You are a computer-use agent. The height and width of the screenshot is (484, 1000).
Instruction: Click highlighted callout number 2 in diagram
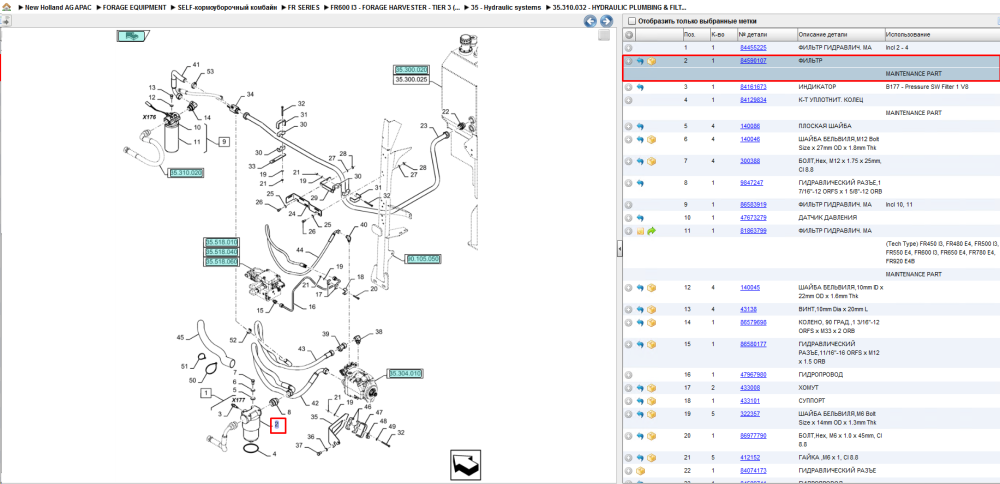tap(277, 425)
